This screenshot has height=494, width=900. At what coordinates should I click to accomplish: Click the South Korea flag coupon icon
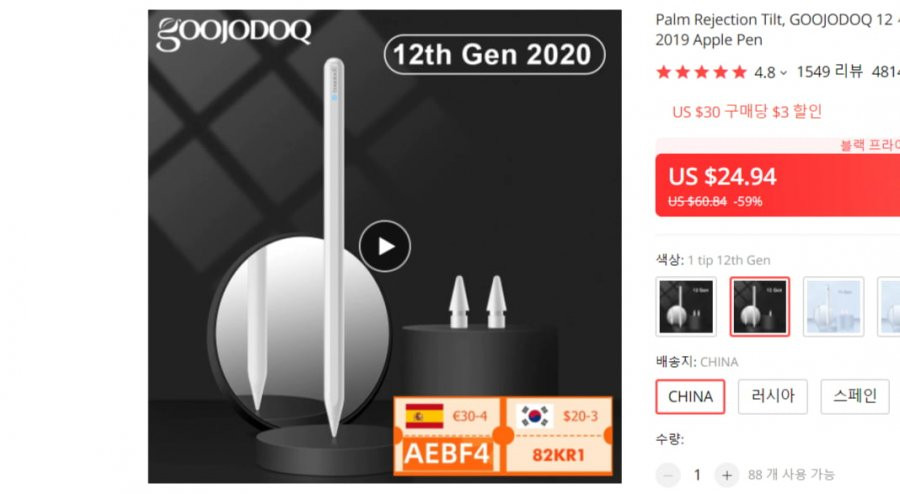click(534, 416)
